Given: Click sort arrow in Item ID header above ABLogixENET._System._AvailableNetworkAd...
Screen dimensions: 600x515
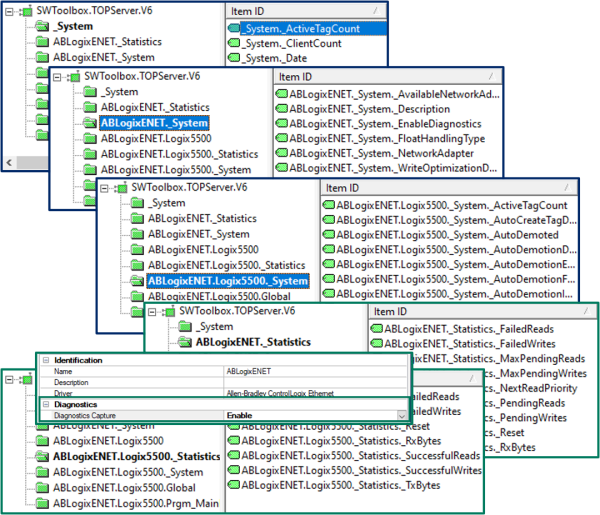Looking at the screenshot, I should [x=492, y=77].
